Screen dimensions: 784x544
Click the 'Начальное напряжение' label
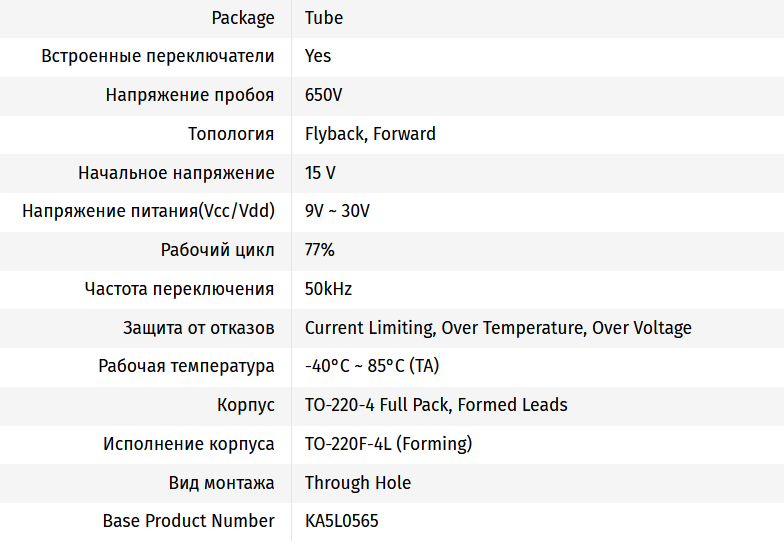click(x=176, y=173)
